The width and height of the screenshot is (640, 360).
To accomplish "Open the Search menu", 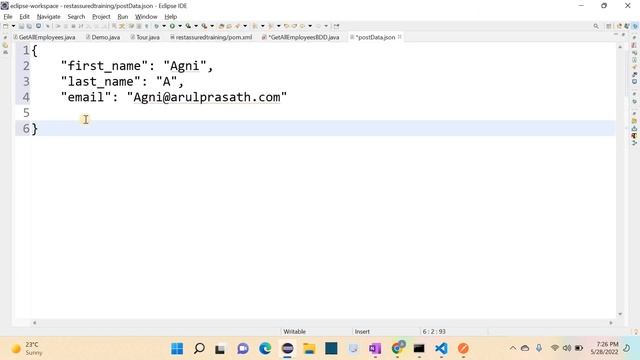I will [x=76, y=17].
